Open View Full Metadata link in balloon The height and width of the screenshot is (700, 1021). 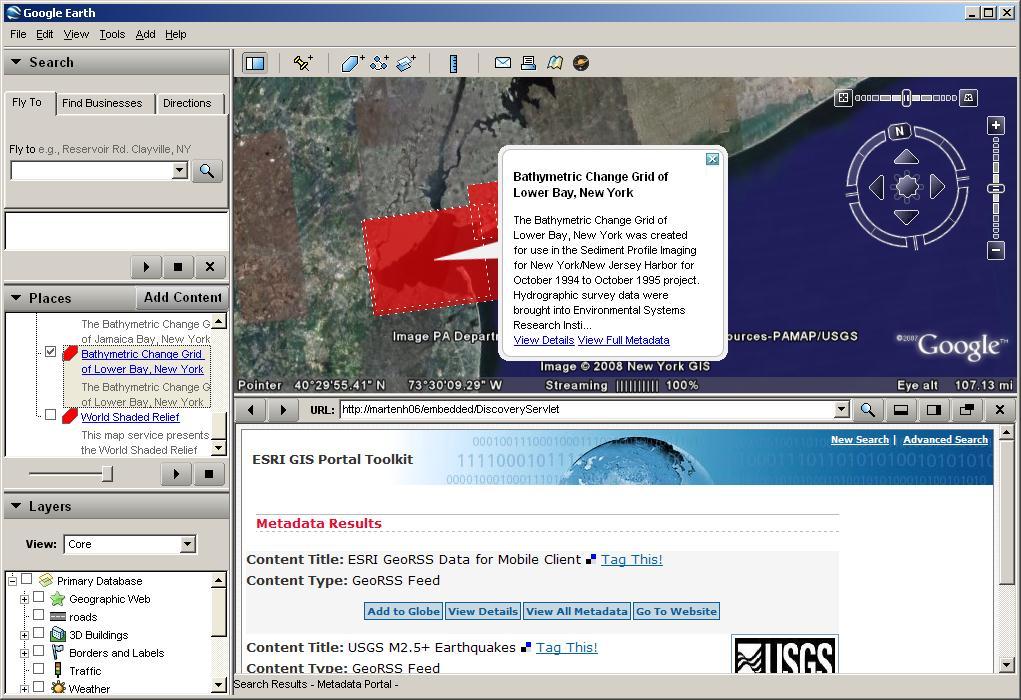[623, 340]
